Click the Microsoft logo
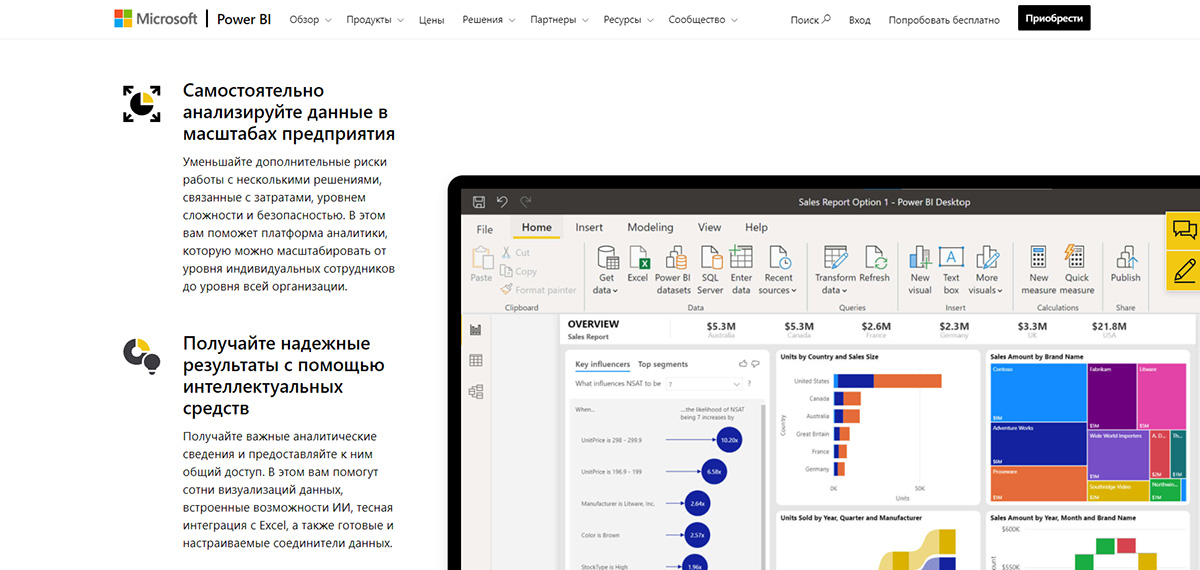This screenshot has width=1200, height=570. pyautogui.click(x=155, y=19)
